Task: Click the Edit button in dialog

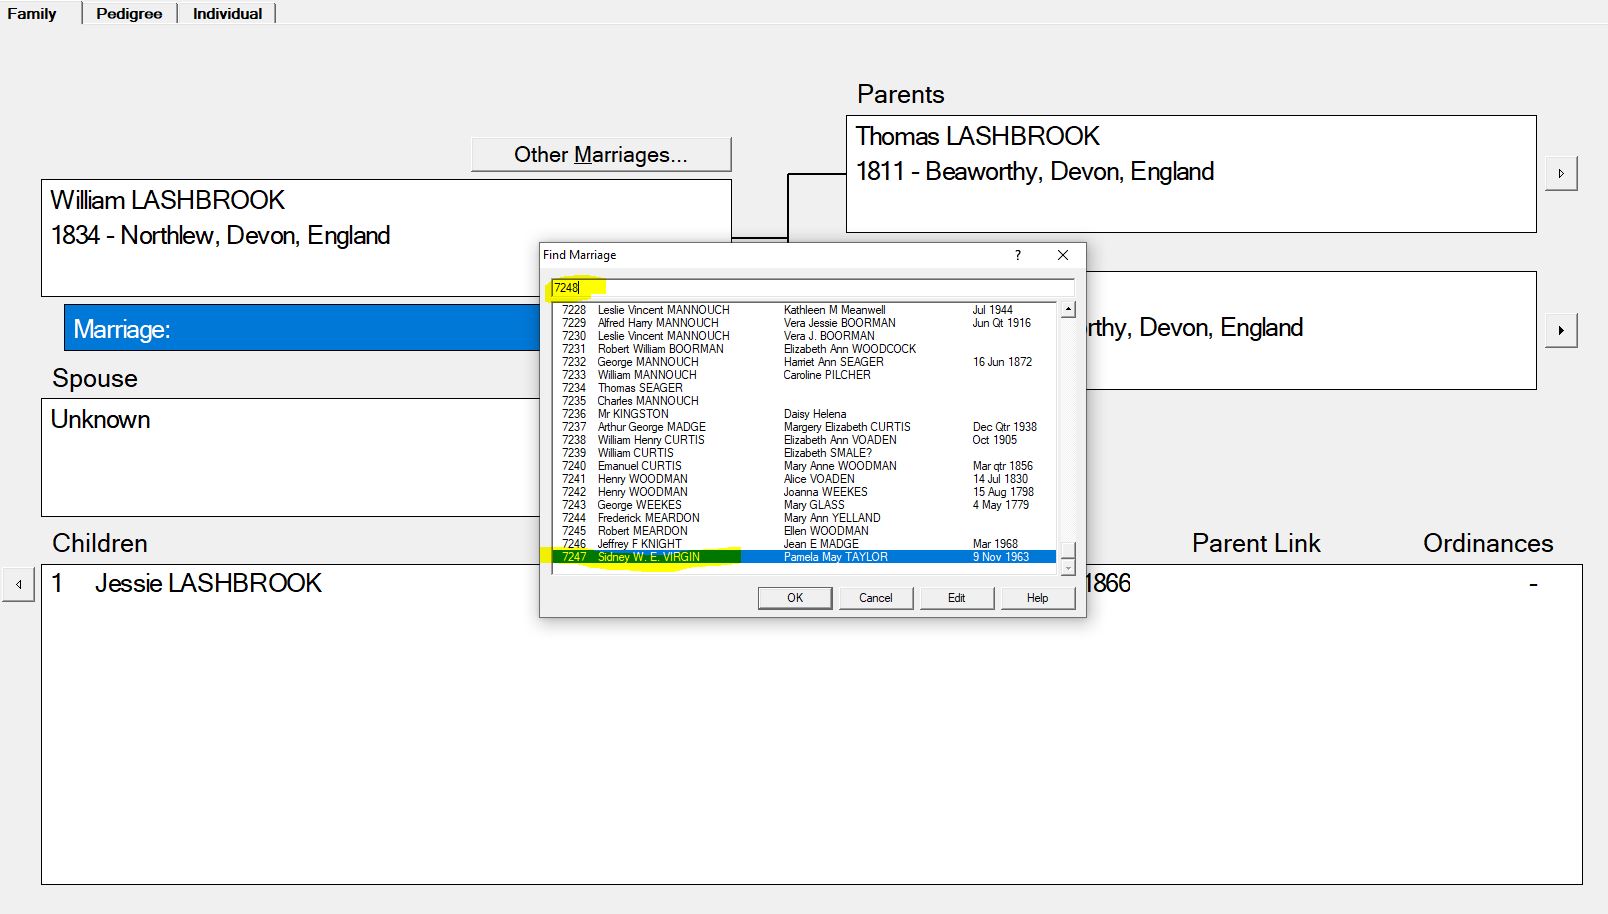Action: [957, 598]
